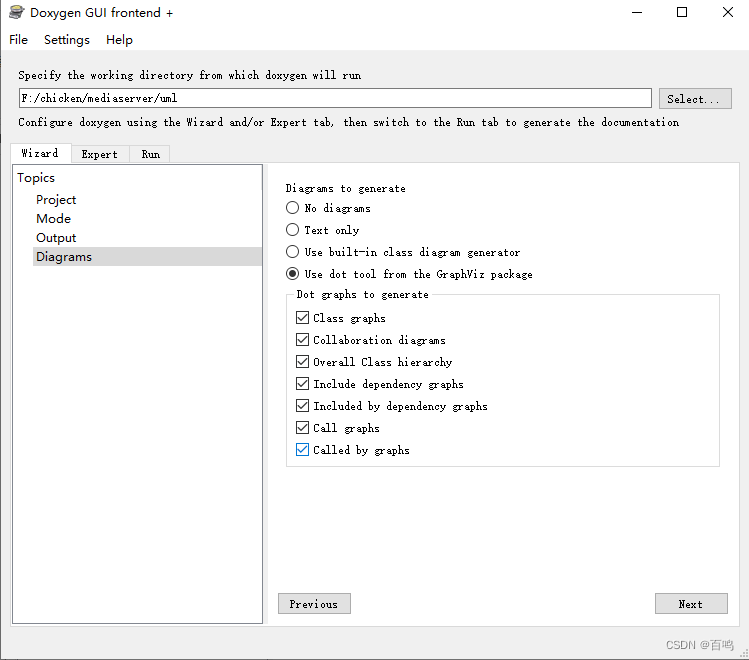This screenshot has width=749, height=660.
Task: Select the Diagrams topic
Action: coord(148,256)
